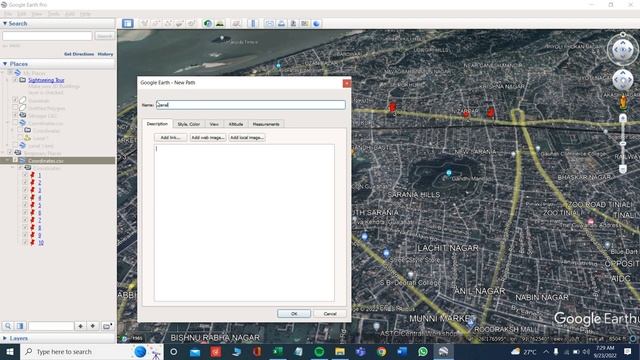Switch to the Style, Color tab
The image size is (640, 360).
189,124
